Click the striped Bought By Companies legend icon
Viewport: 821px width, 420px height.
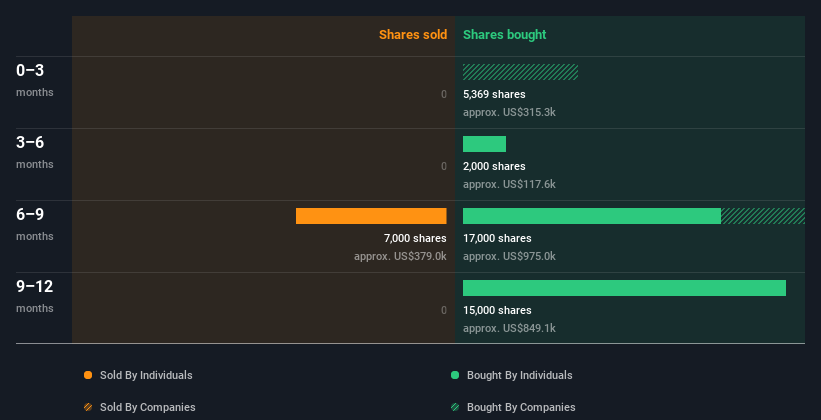(x=455, y=407)
